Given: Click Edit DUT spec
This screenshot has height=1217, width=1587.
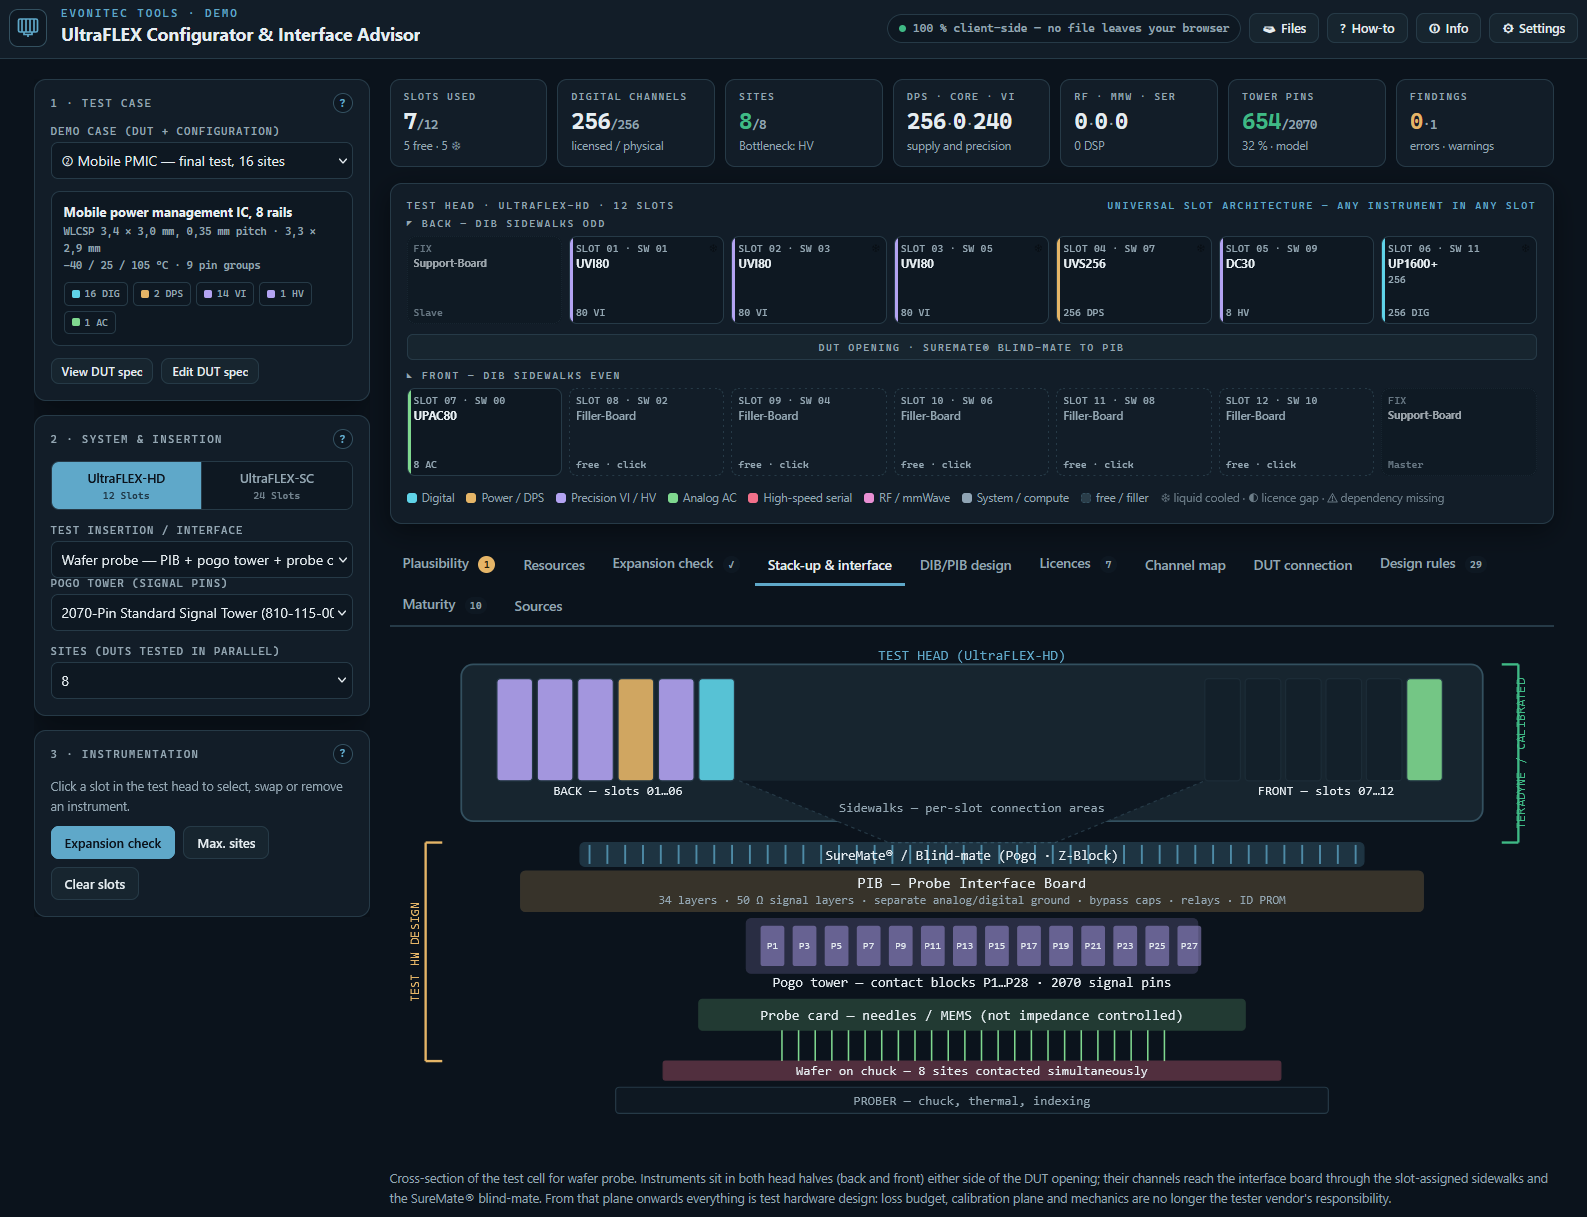Looking at the screenshot, I should click(x=210, y=371).
